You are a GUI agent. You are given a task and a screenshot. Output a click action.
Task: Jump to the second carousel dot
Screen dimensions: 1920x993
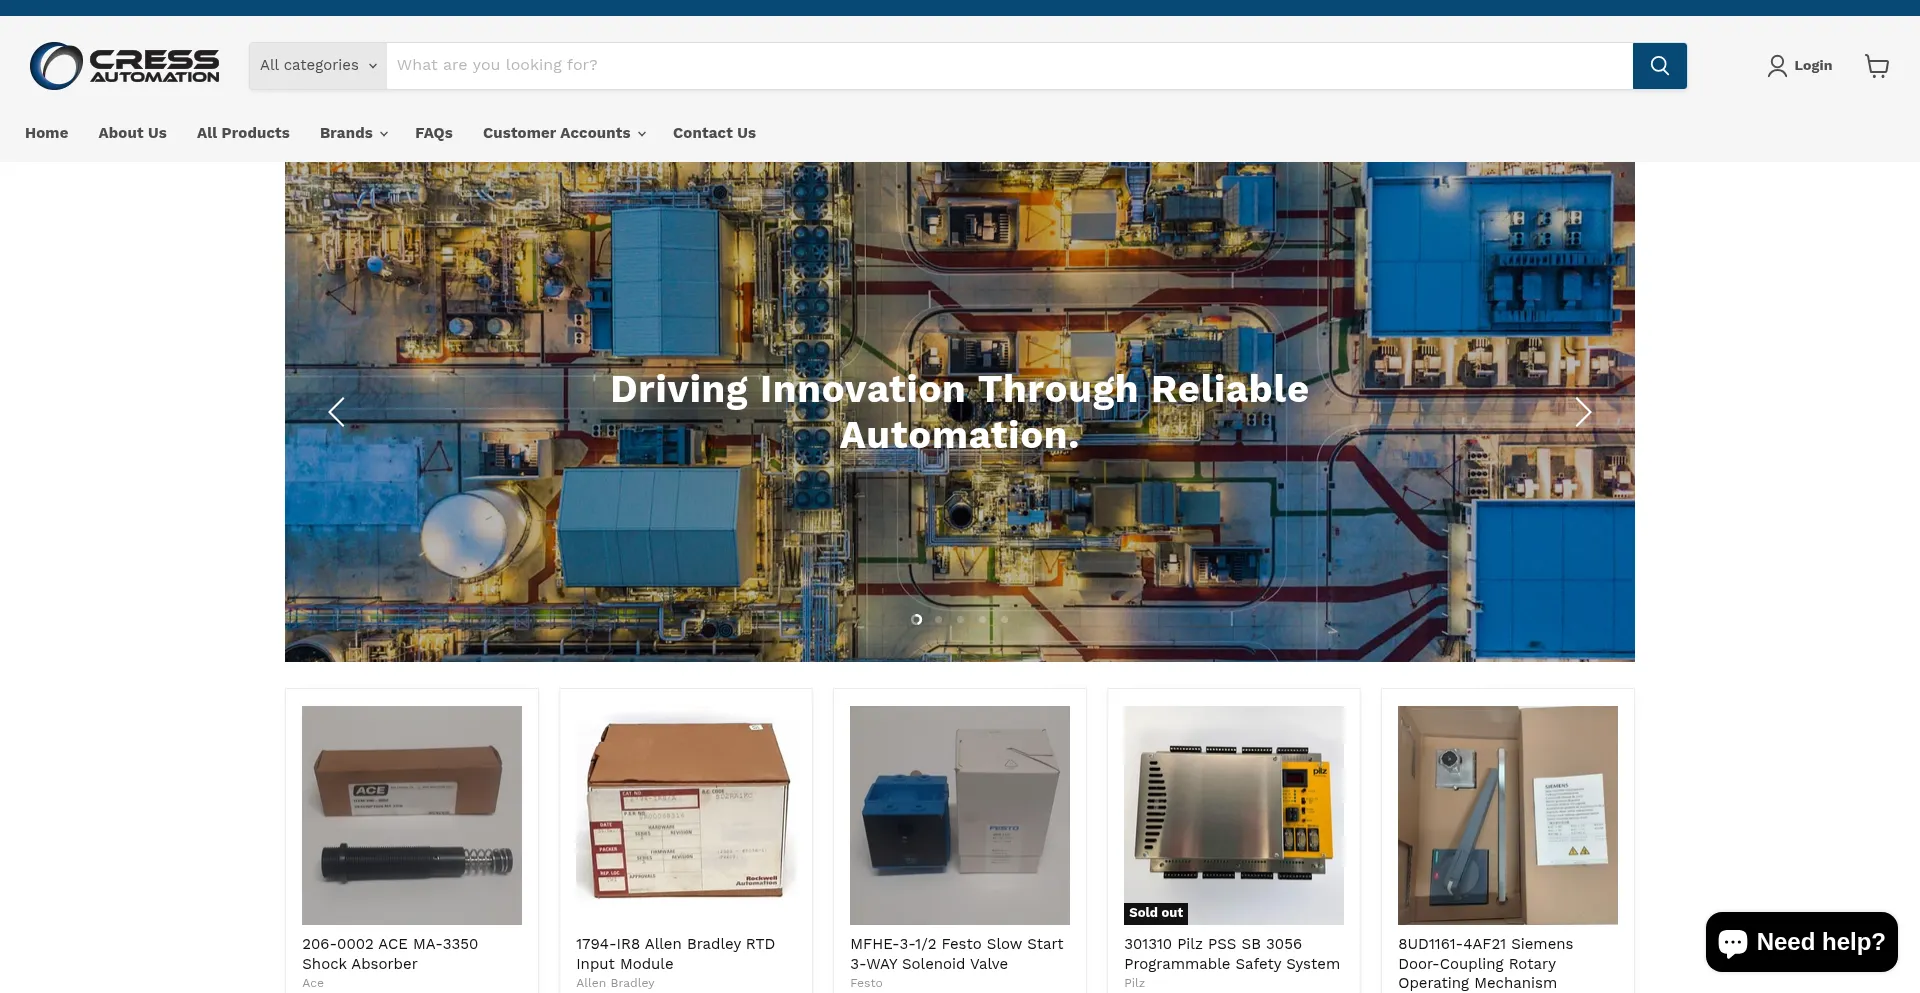tap(938, 620)
